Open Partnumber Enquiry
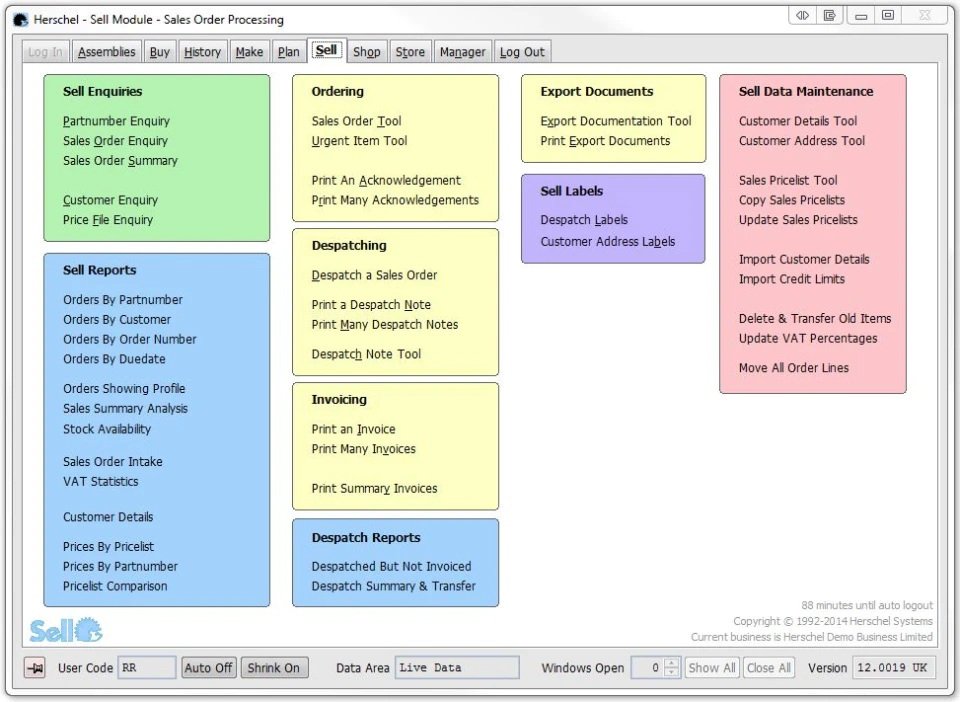This screenshot has width=960, height=702. coord(116,121)
